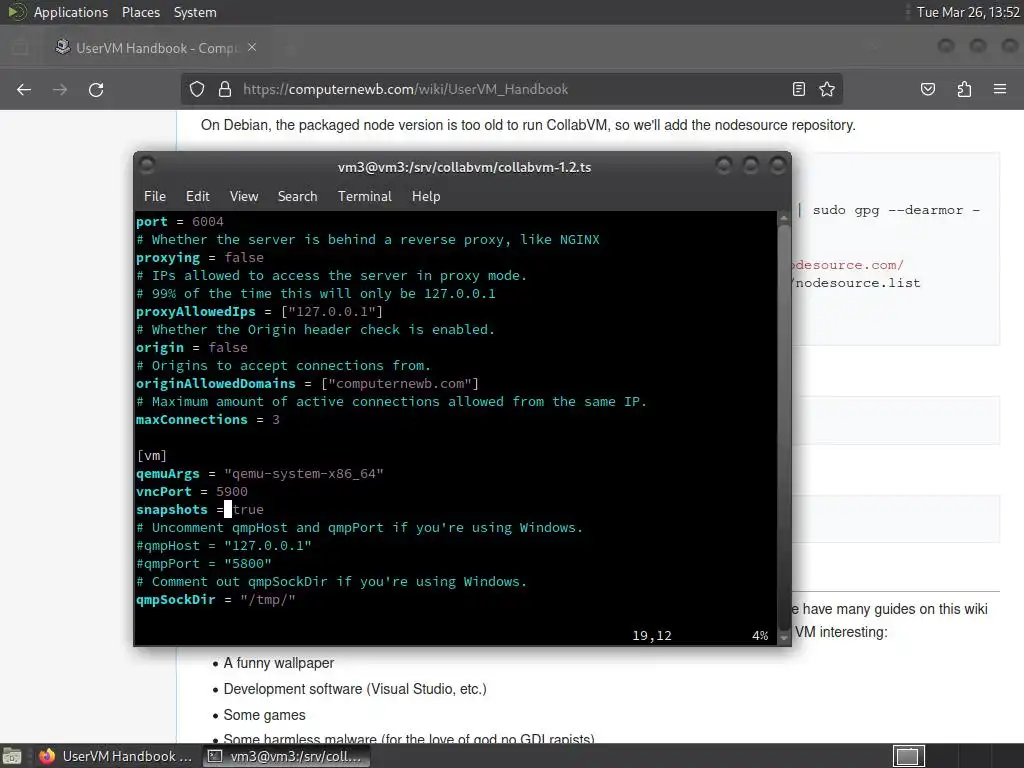
Task: Open the terminal Edit menu
Action: pos(197,197)
